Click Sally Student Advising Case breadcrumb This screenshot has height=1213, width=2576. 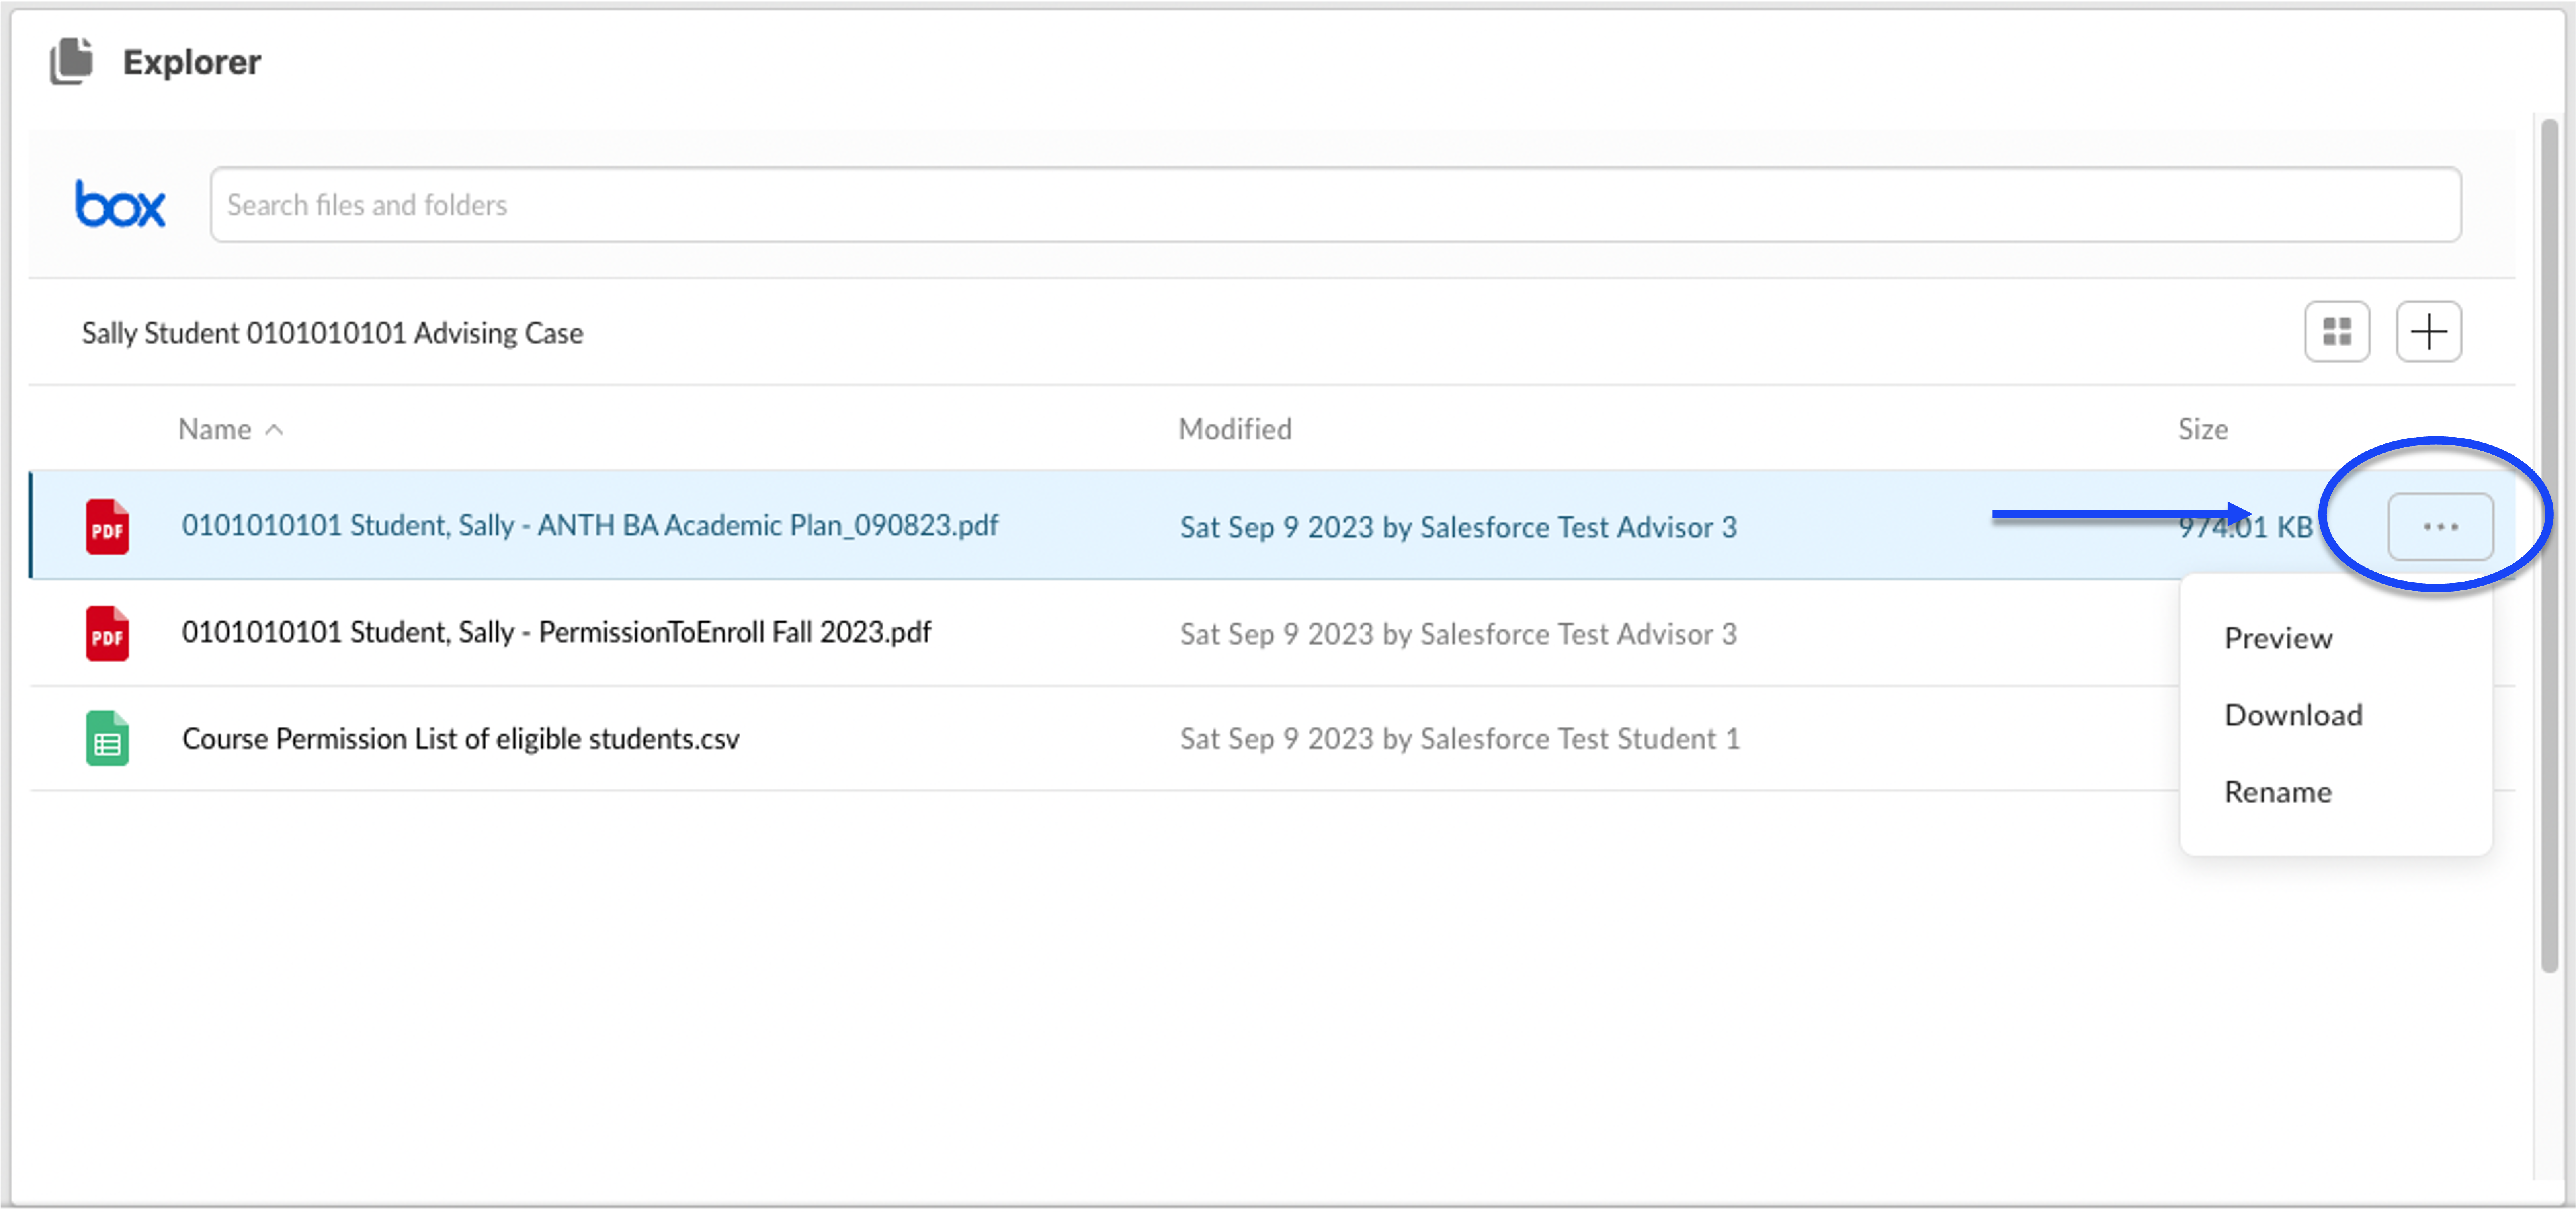pyautogui.click(x=332, y=332)
